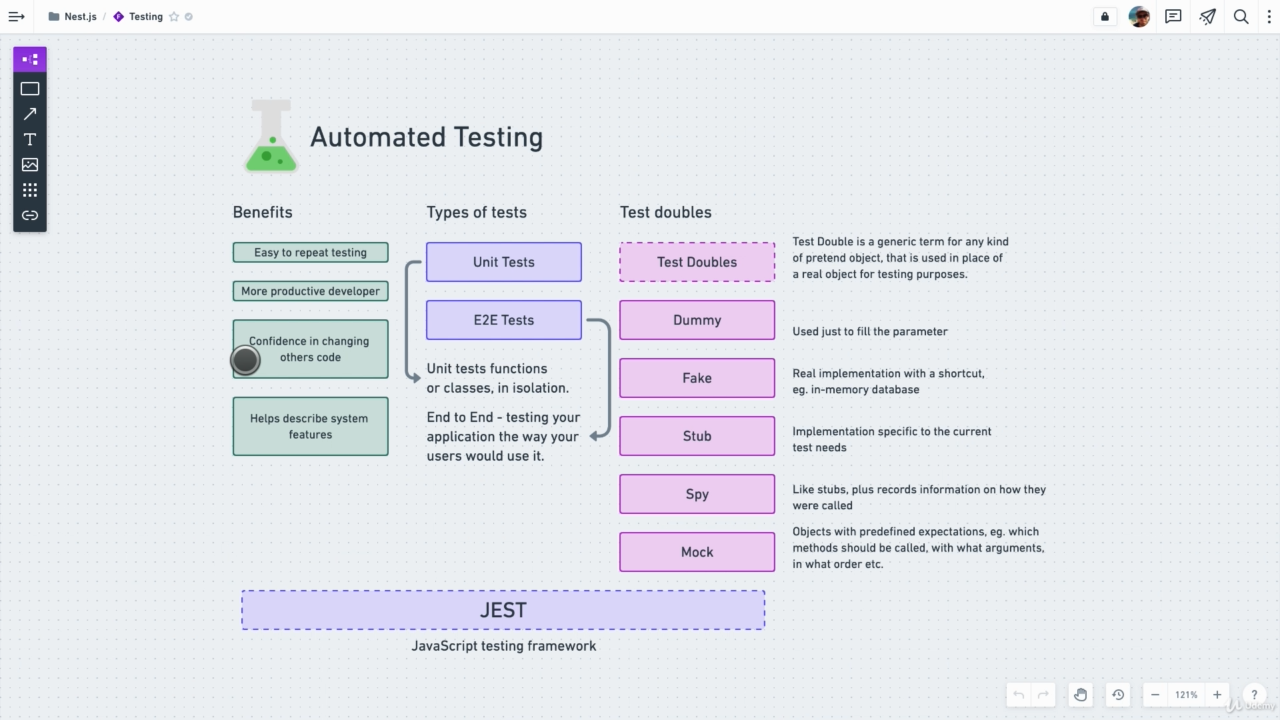Screen dimensions: 1280x720
Task: Open the three-dot more options menu
Action: pos(1269,17)
